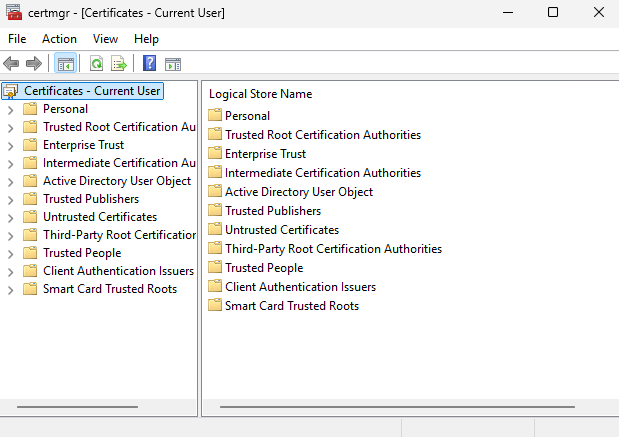Click folder icon of Trusted People in right pane
The image size is (619, 437).
pyautogui.click(x=215, y=267)
